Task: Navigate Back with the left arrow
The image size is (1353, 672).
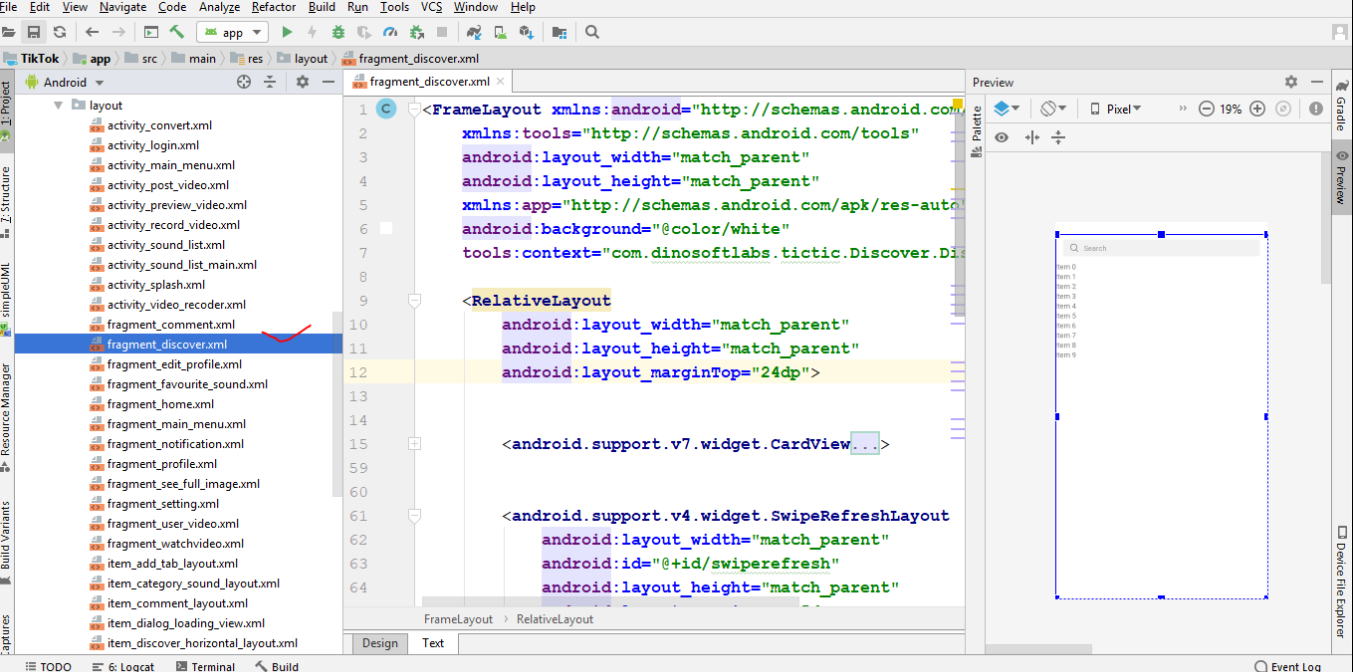Action: tap(92, 32)
